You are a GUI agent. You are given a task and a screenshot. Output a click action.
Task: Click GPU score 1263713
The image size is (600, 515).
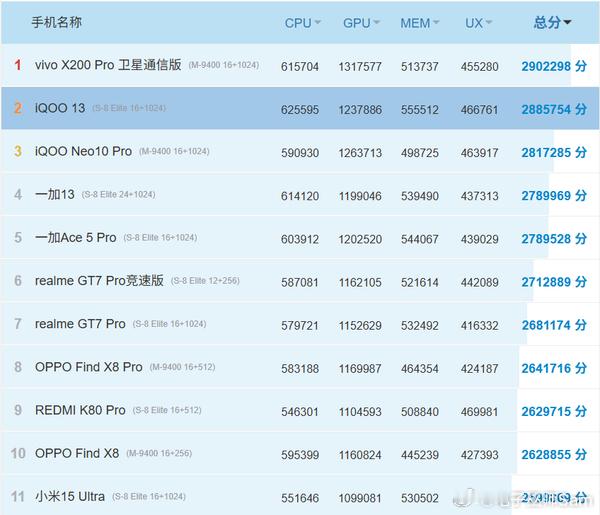(360, 153)
